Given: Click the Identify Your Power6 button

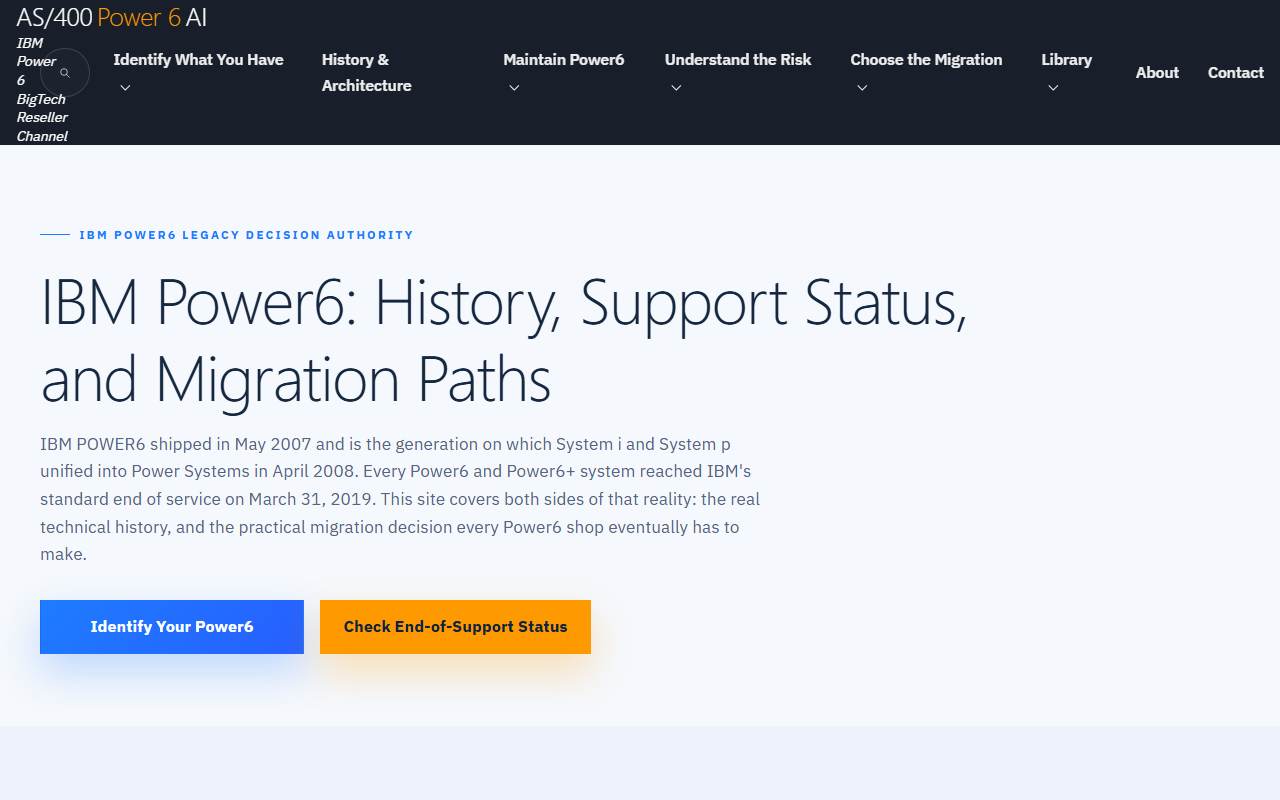Looking at the screenshot, I should [x=172, y=627].
